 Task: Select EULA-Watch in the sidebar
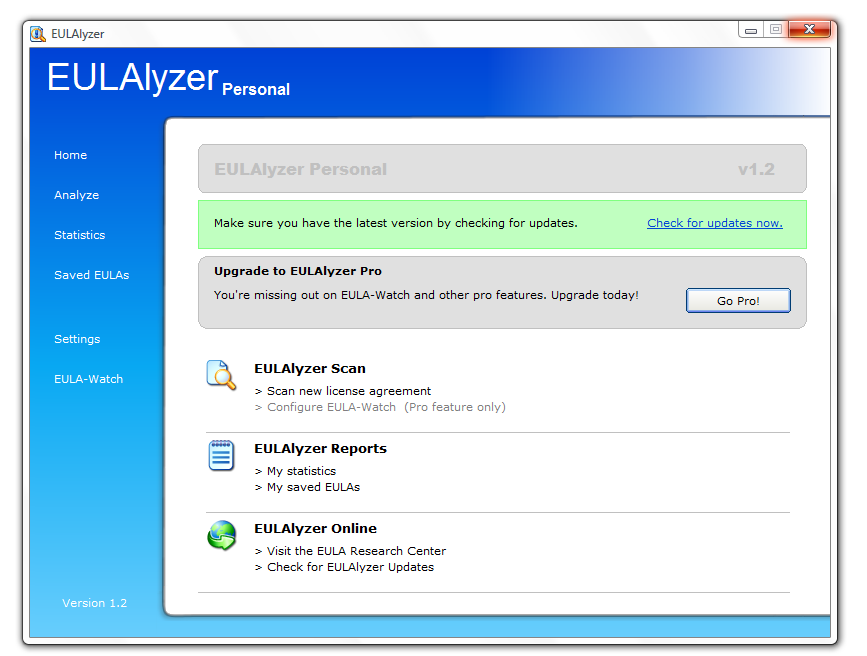tap(88, 379)
